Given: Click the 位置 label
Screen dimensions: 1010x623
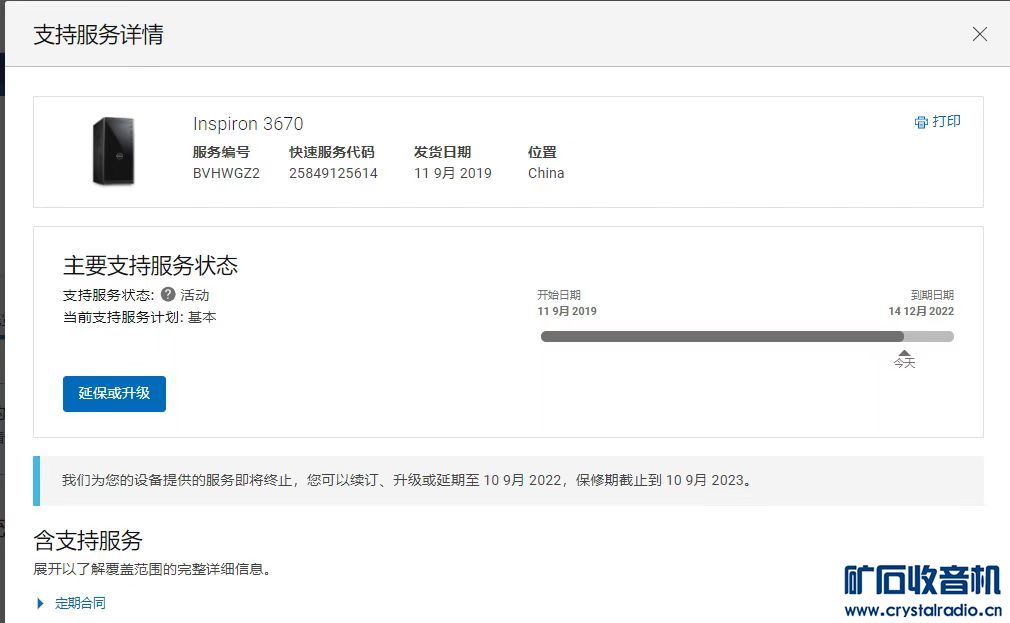Looking at the screenshot, I should pos(542,152).
